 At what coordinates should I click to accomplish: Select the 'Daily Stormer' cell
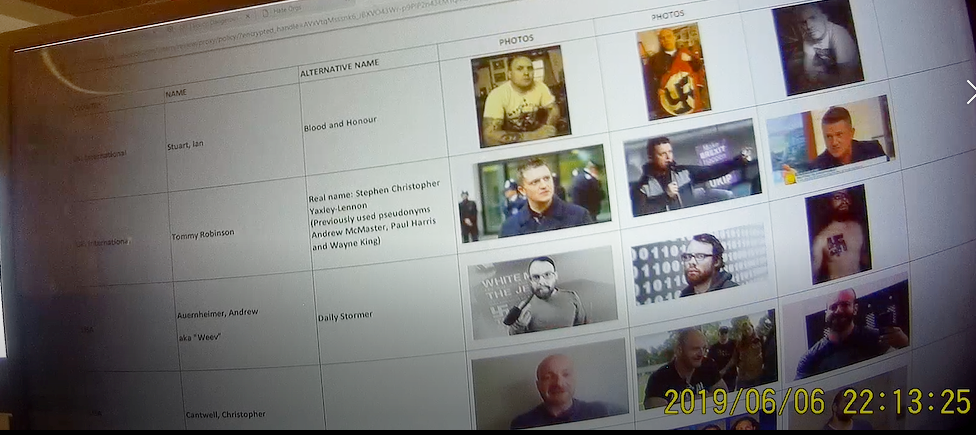[x=345, y=317]
